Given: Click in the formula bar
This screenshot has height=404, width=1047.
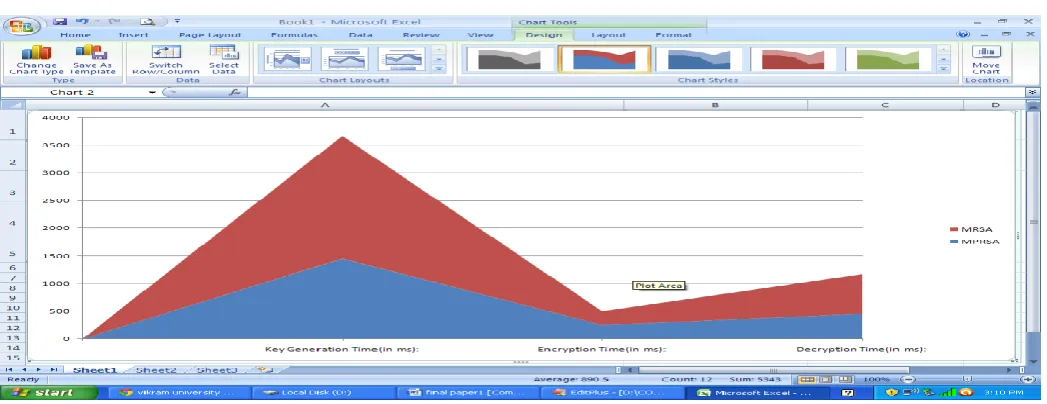Looking at the screenshot, I should pos(637,92).
